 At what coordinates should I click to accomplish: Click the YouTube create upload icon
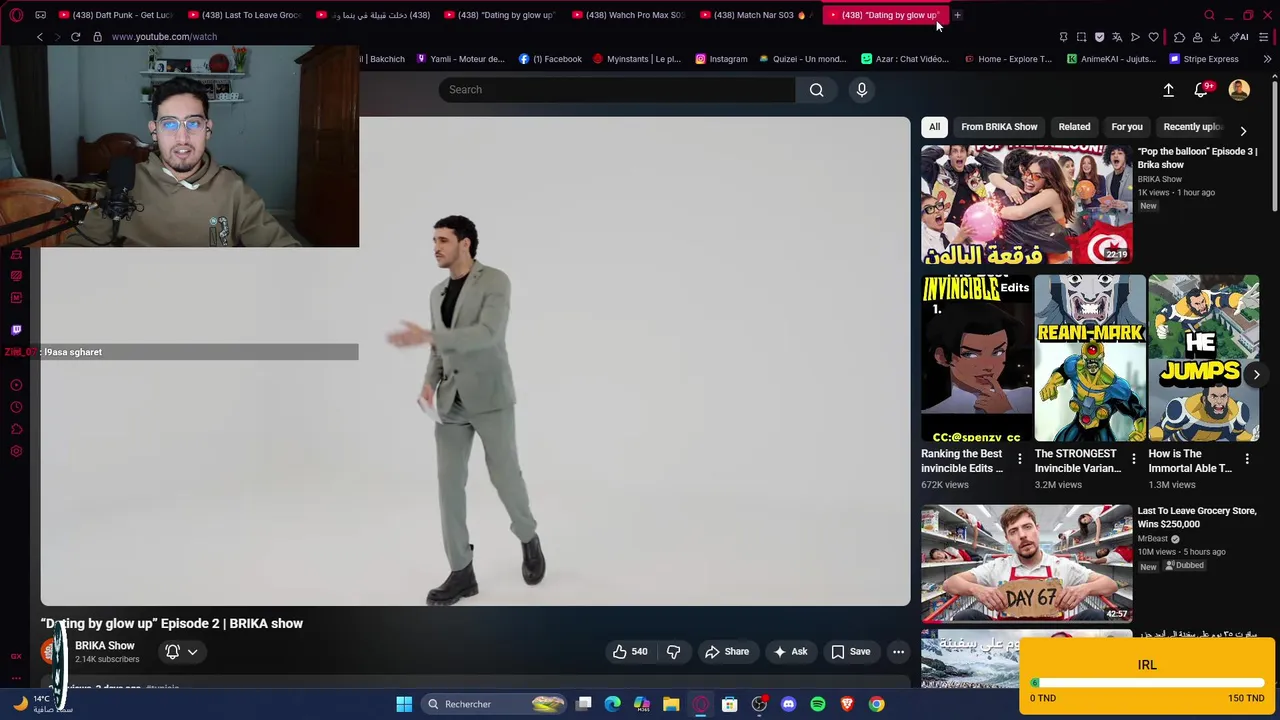tap(1168, 90)
